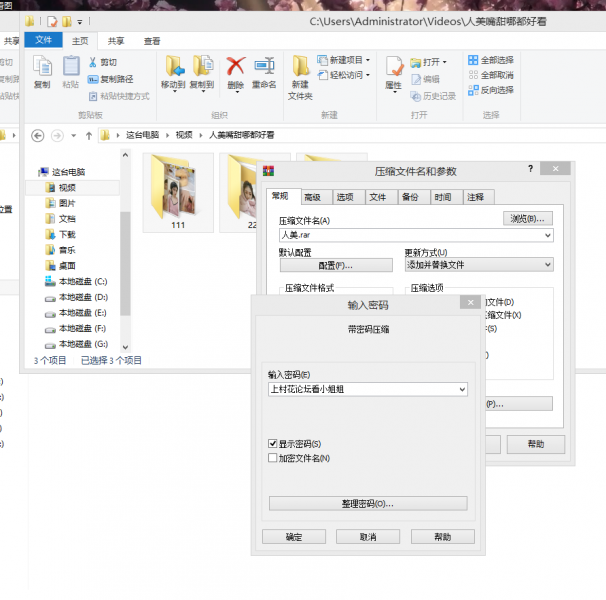This screenshot has height=600, width=606.
Task: Expand the Update mode (更新方式) dropdown
Action: [x=547, y=265]
